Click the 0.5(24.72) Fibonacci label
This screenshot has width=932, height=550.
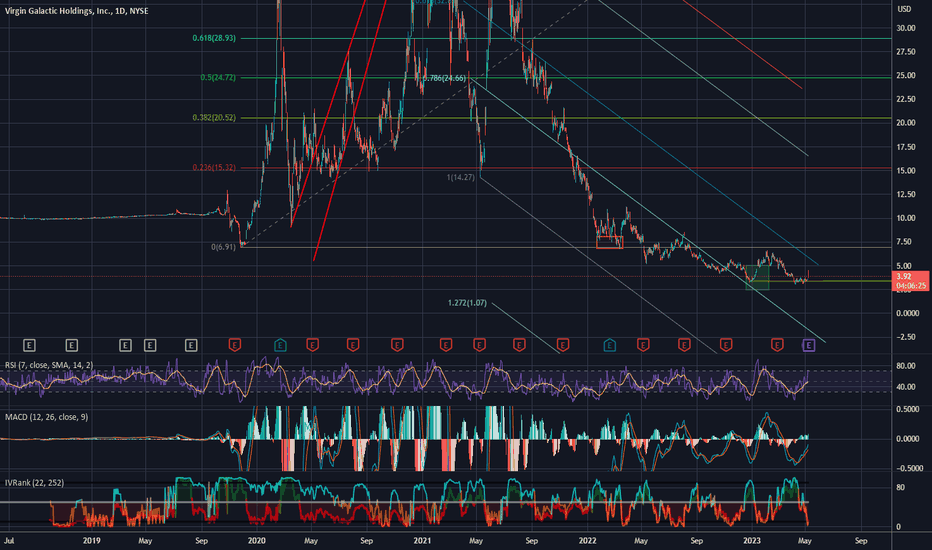(218, 78)
